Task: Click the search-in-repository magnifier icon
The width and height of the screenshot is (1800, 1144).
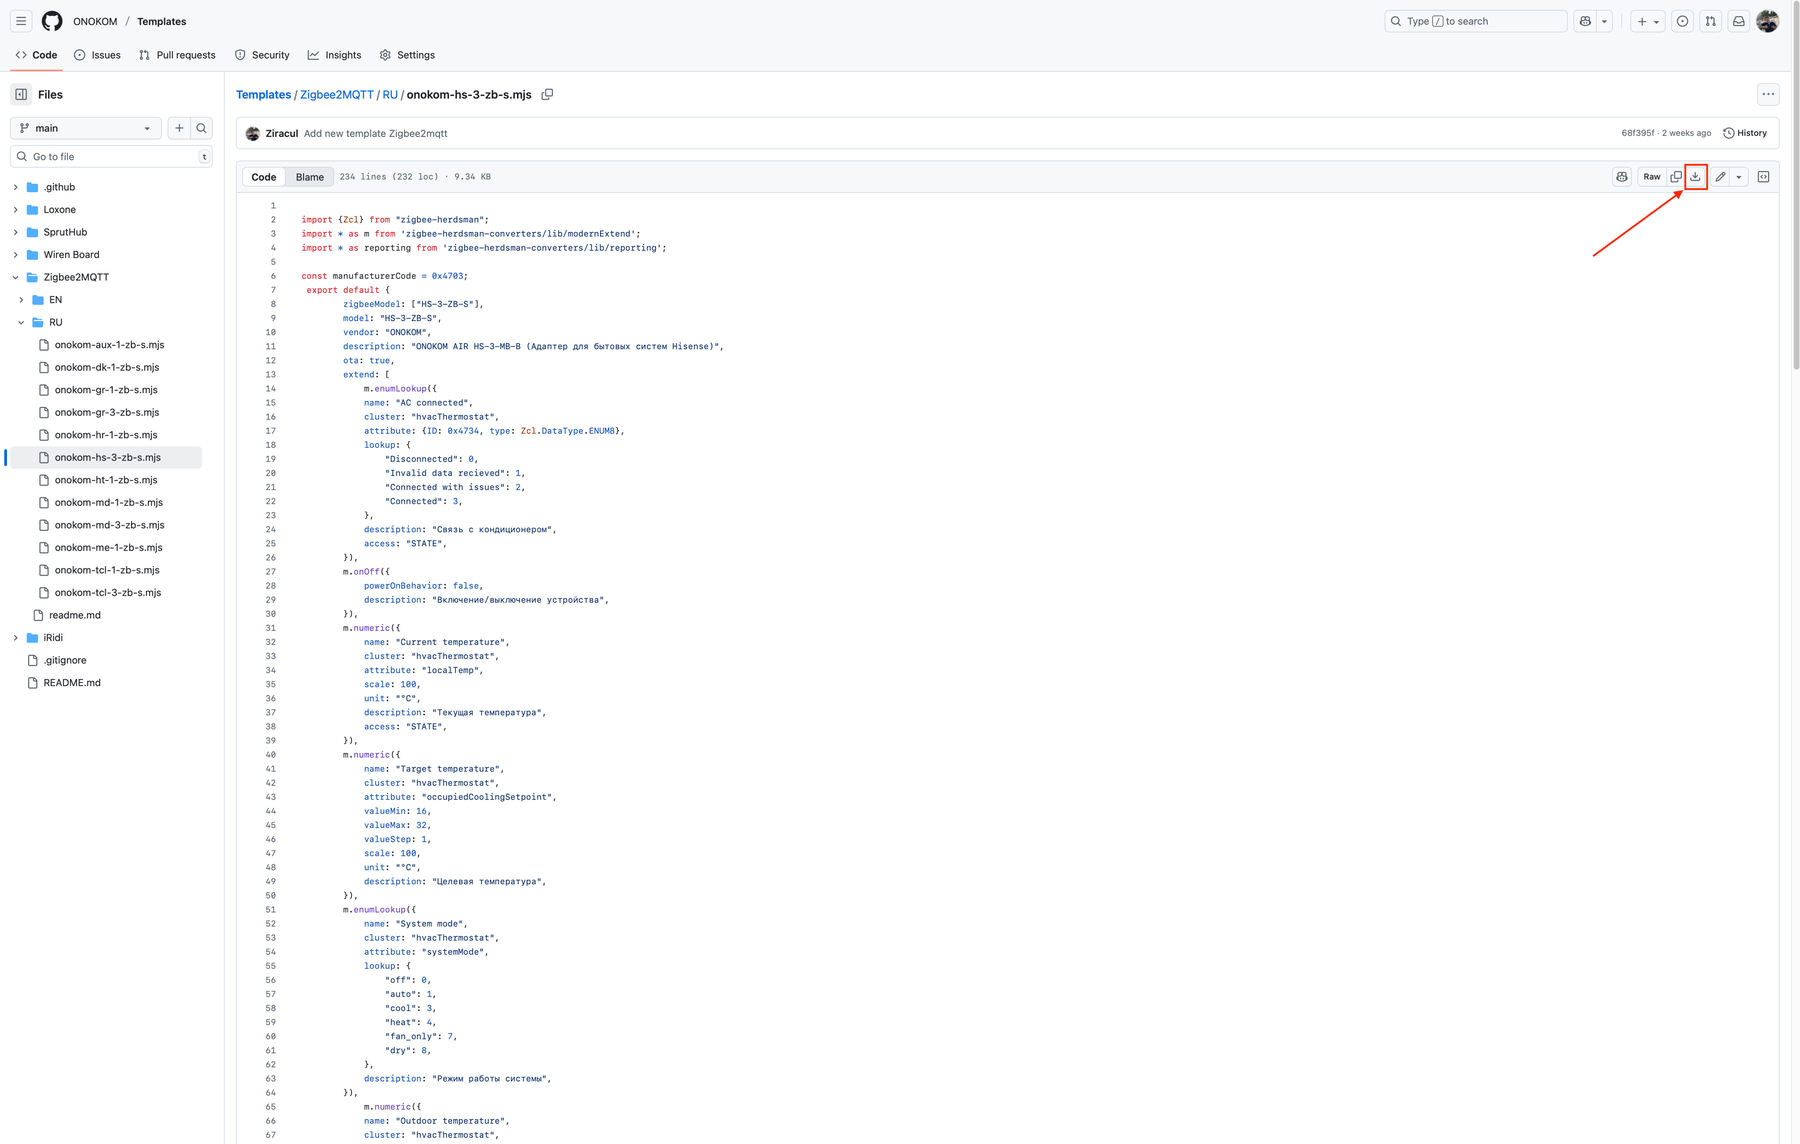Action: (201, 128)
